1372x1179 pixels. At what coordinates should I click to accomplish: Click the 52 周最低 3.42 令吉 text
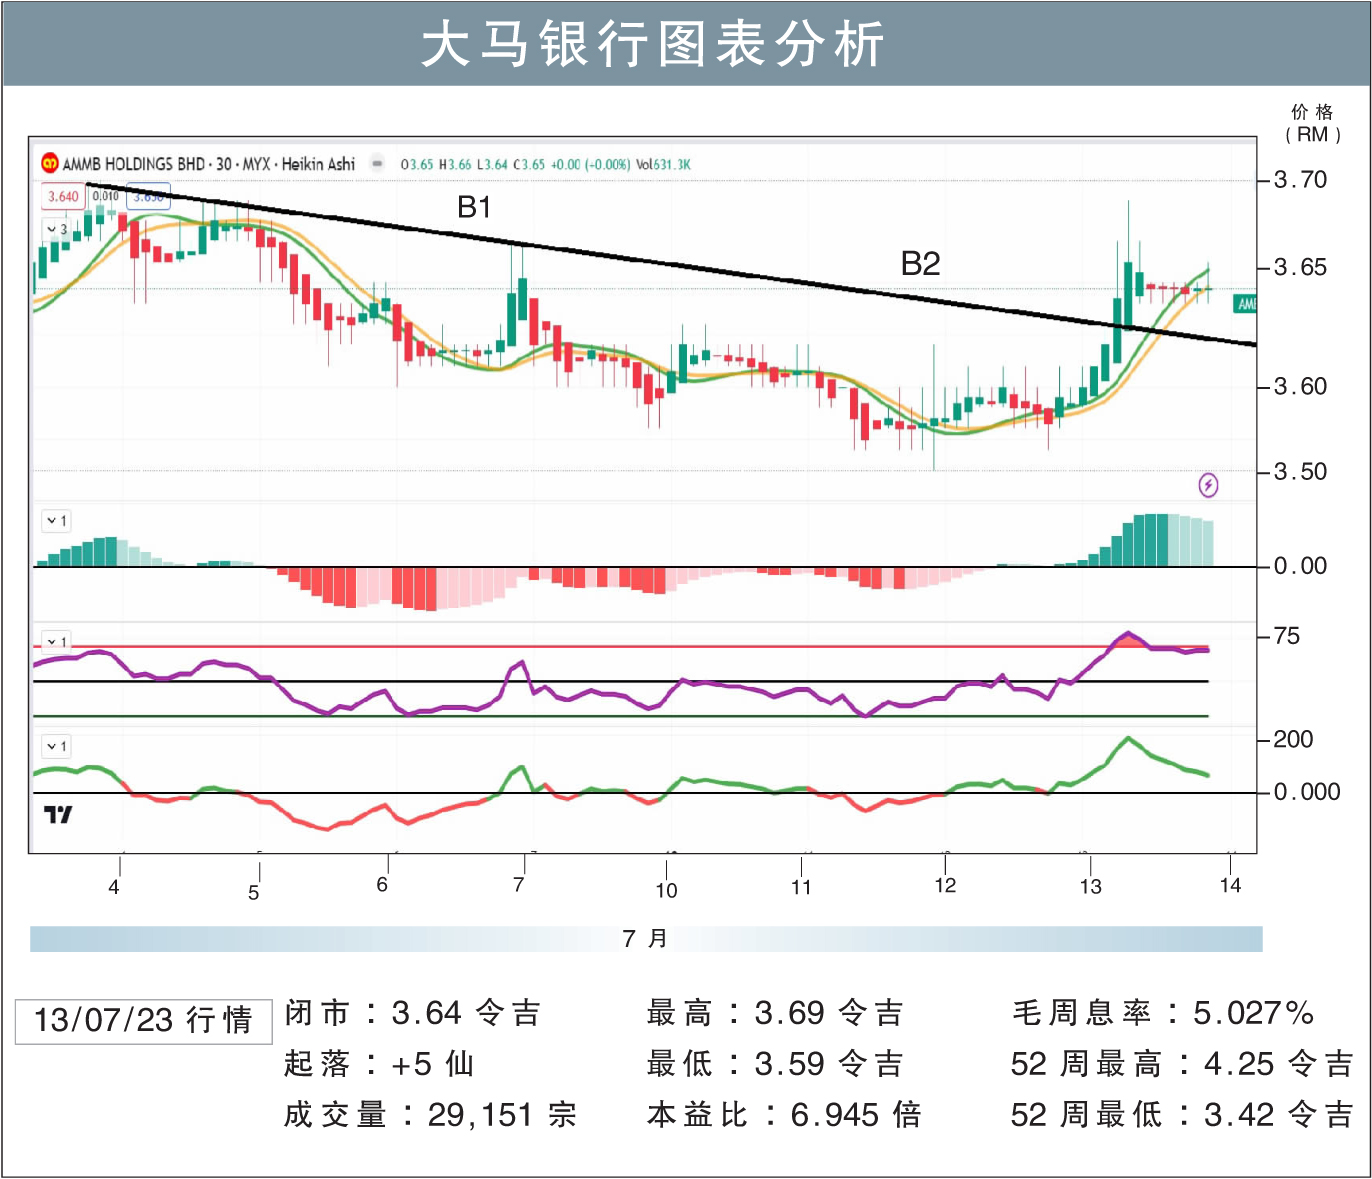point(1182,1115)
